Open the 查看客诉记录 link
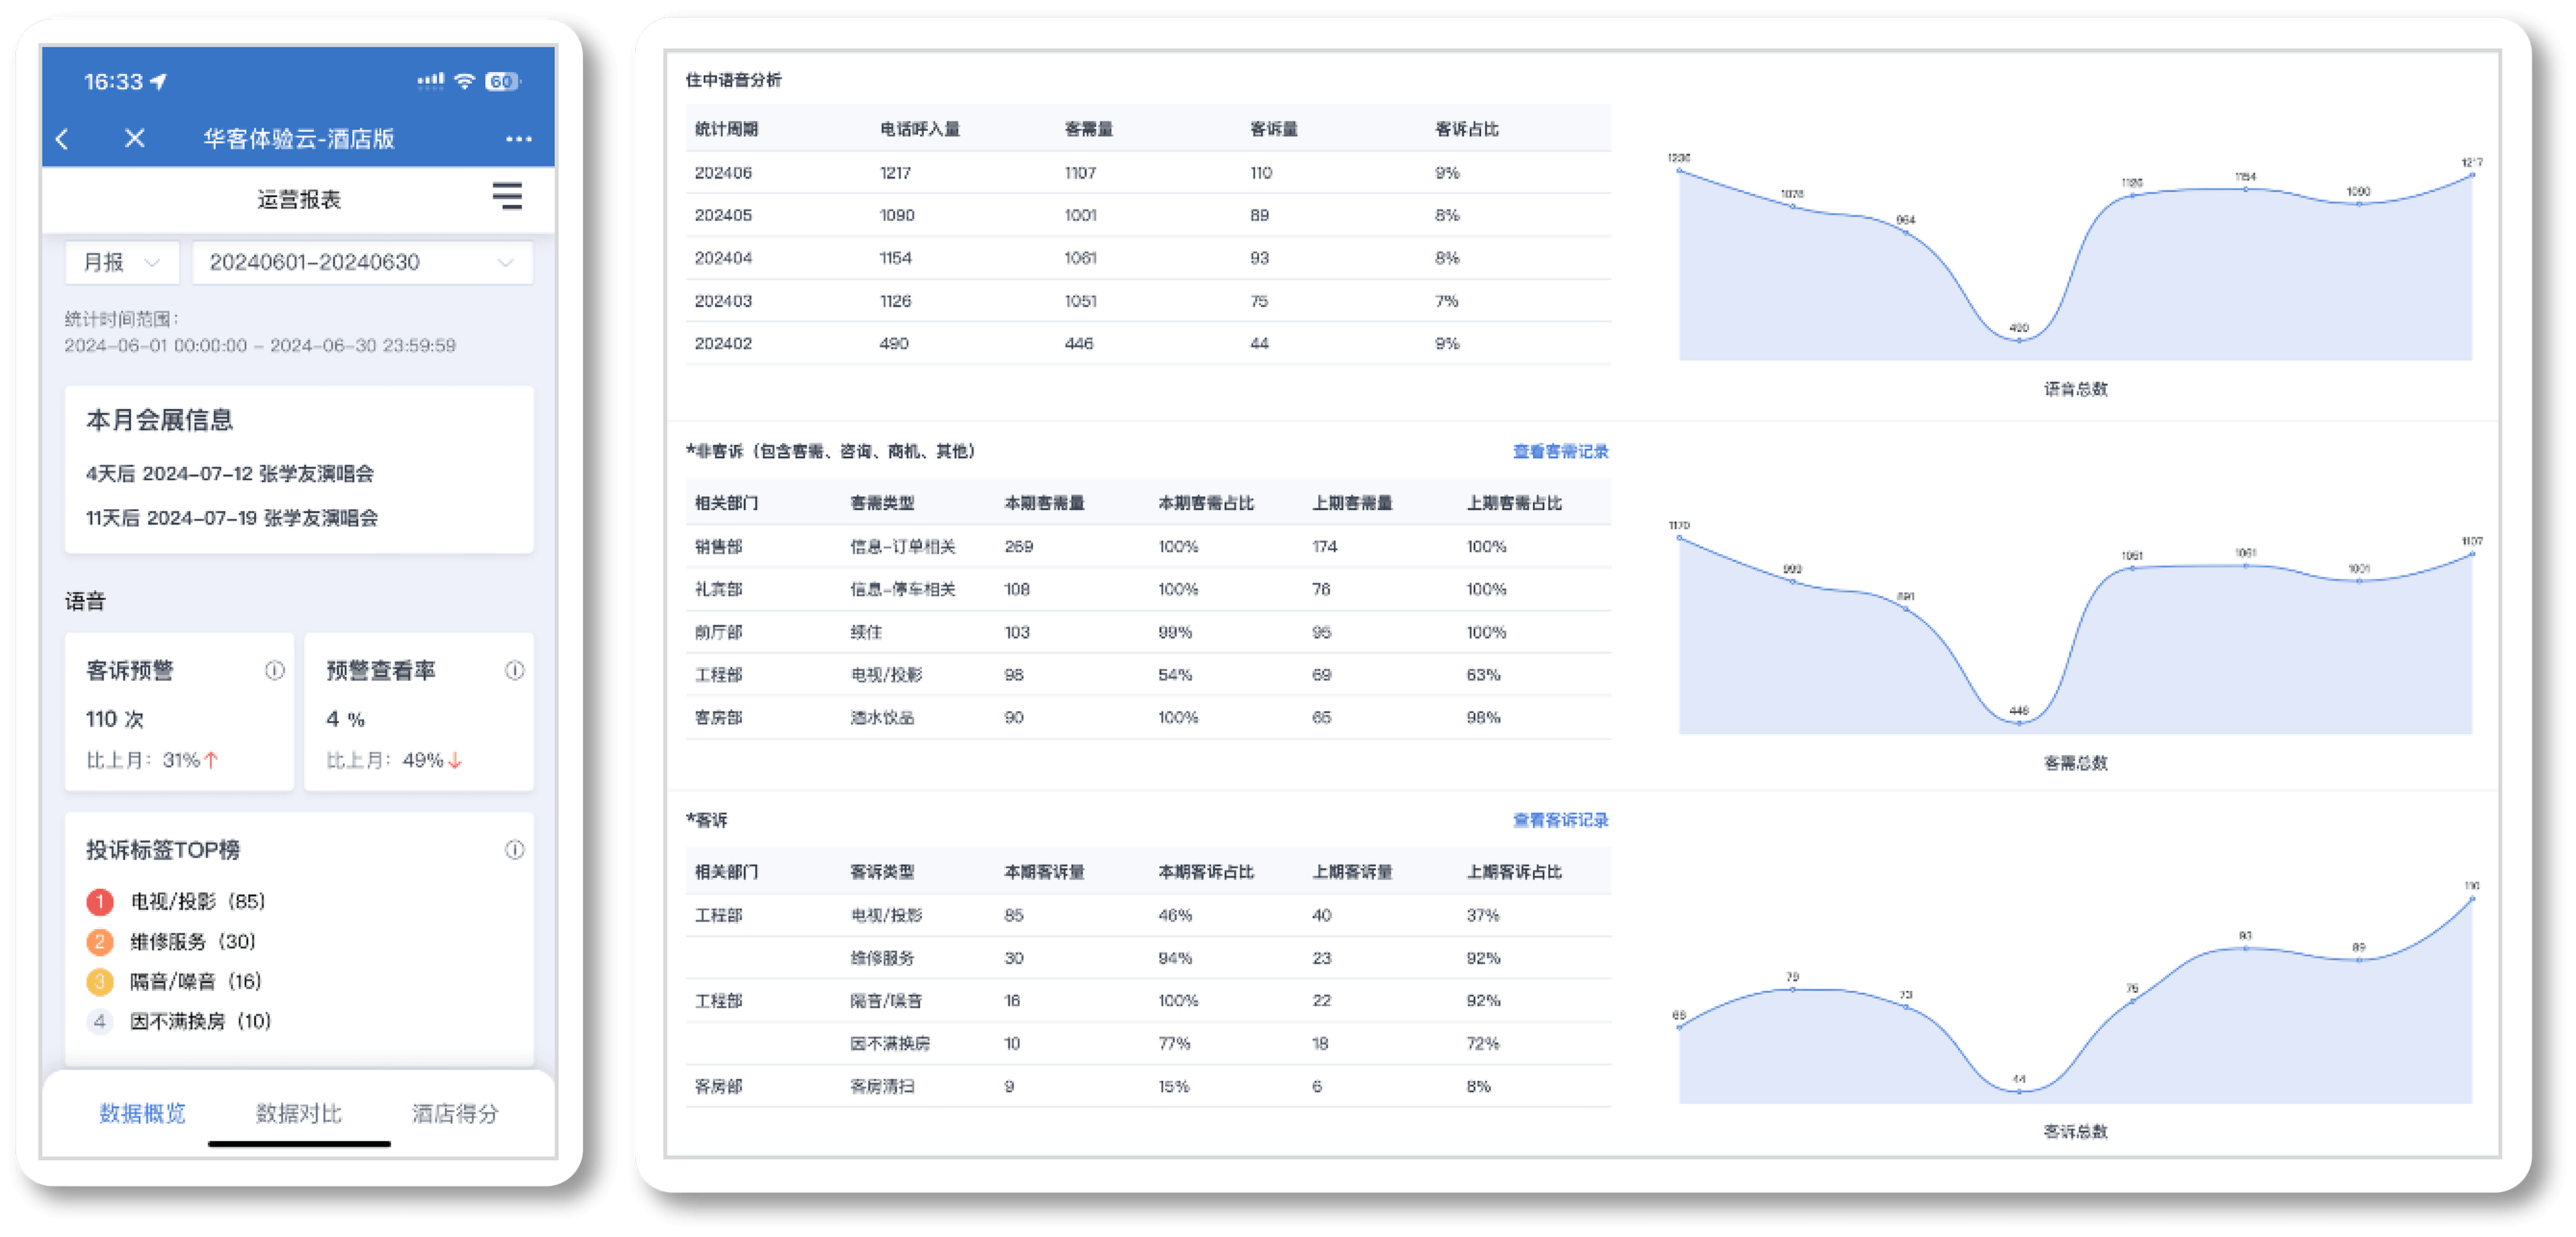Screen dimensions: 2576x1237 click(x=1560, y=820)
